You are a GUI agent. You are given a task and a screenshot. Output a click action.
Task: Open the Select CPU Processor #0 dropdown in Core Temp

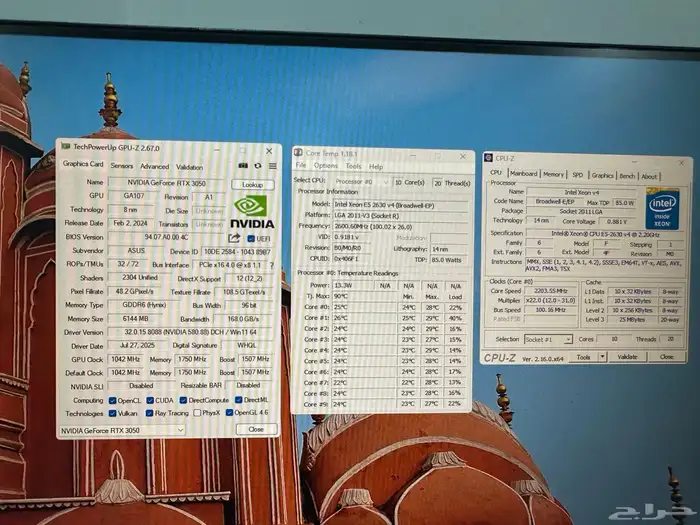(x=362, y=182)
